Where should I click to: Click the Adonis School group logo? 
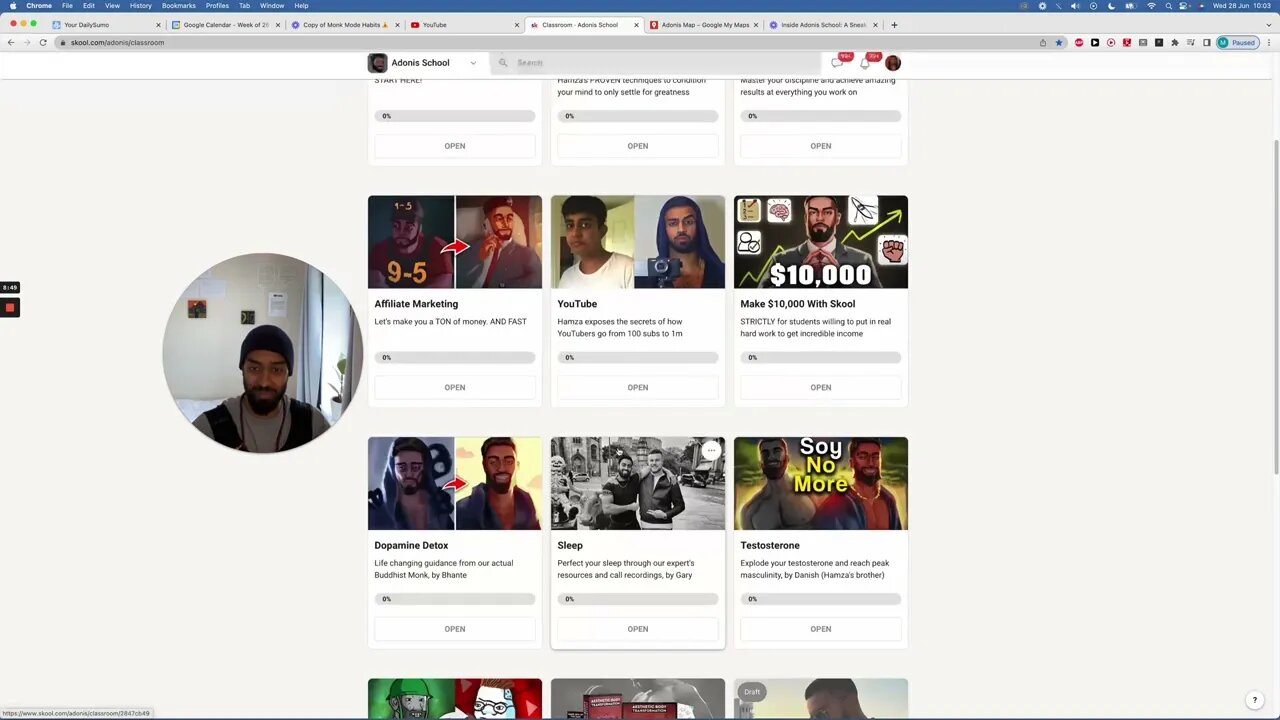[378, 63]
